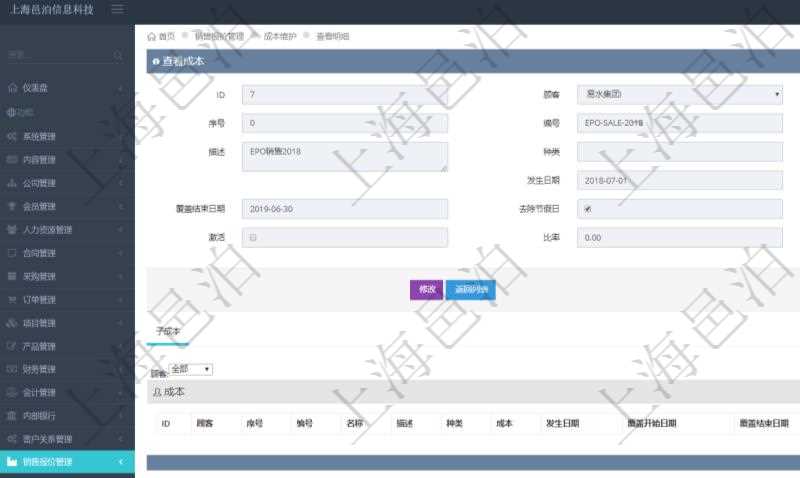
Task: Click the 客户关系管理 sidebar icon
Action: pos(12,439)
